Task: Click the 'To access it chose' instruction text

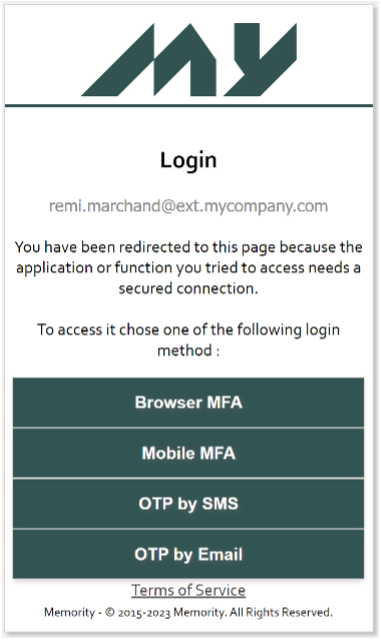Action: [x=188, y=340]
